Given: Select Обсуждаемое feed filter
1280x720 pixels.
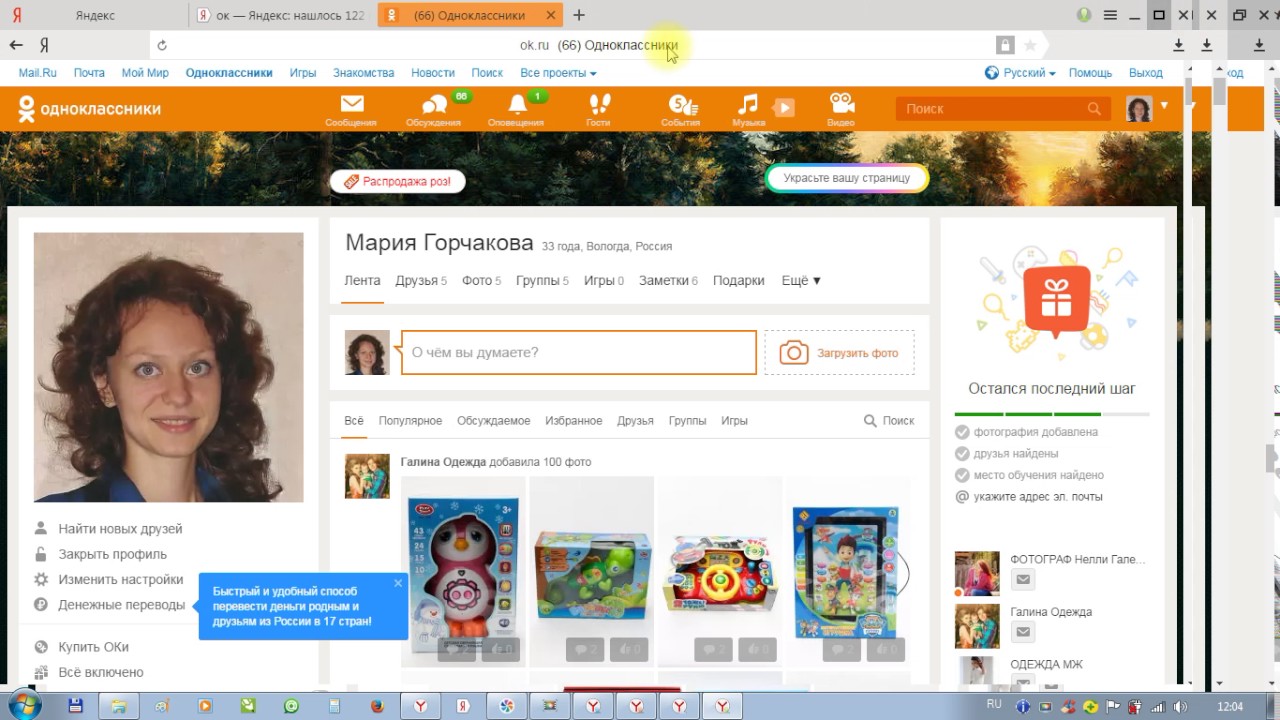Looking at the screenshot, I should click(x=494, y=421).
